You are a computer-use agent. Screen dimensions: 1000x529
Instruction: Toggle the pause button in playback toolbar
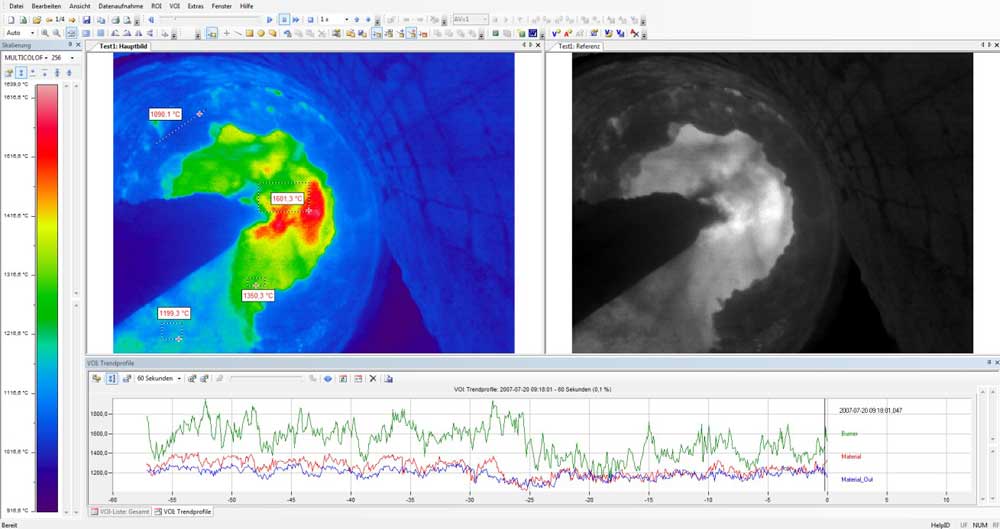pos(284,20)
